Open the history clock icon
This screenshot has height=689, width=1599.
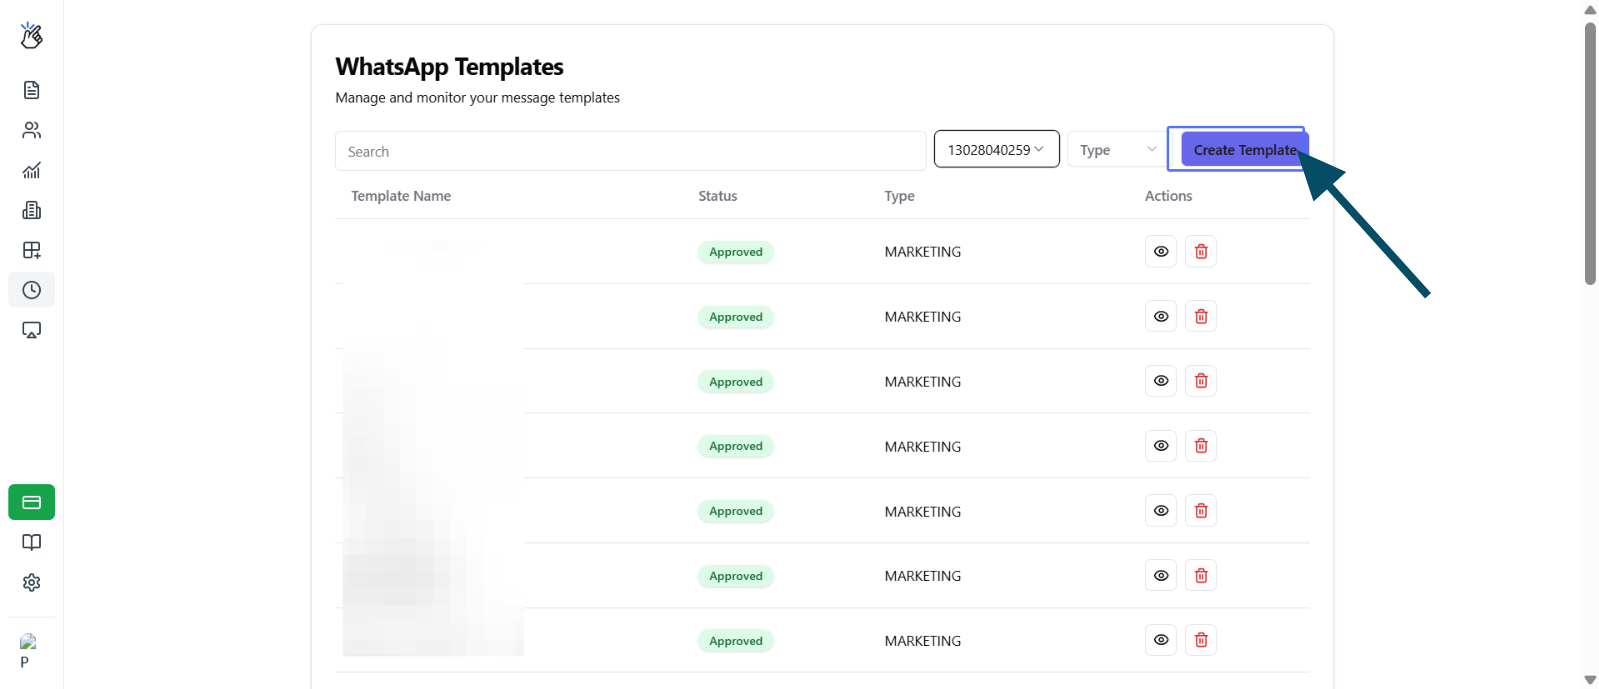(x=31, y=290)
